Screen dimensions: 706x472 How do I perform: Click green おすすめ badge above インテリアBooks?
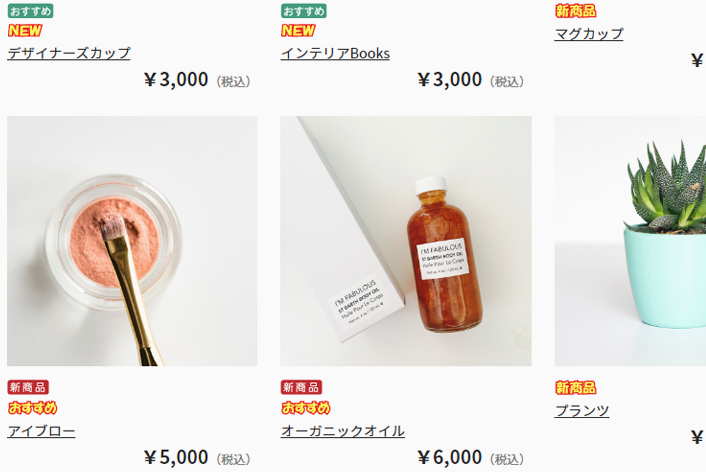303,11
